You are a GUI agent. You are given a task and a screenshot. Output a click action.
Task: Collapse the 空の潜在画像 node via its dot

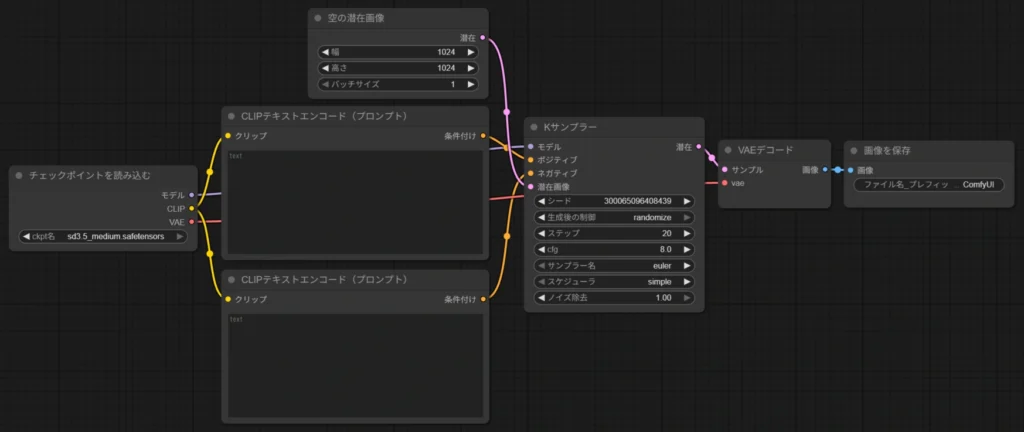[317, 18]
